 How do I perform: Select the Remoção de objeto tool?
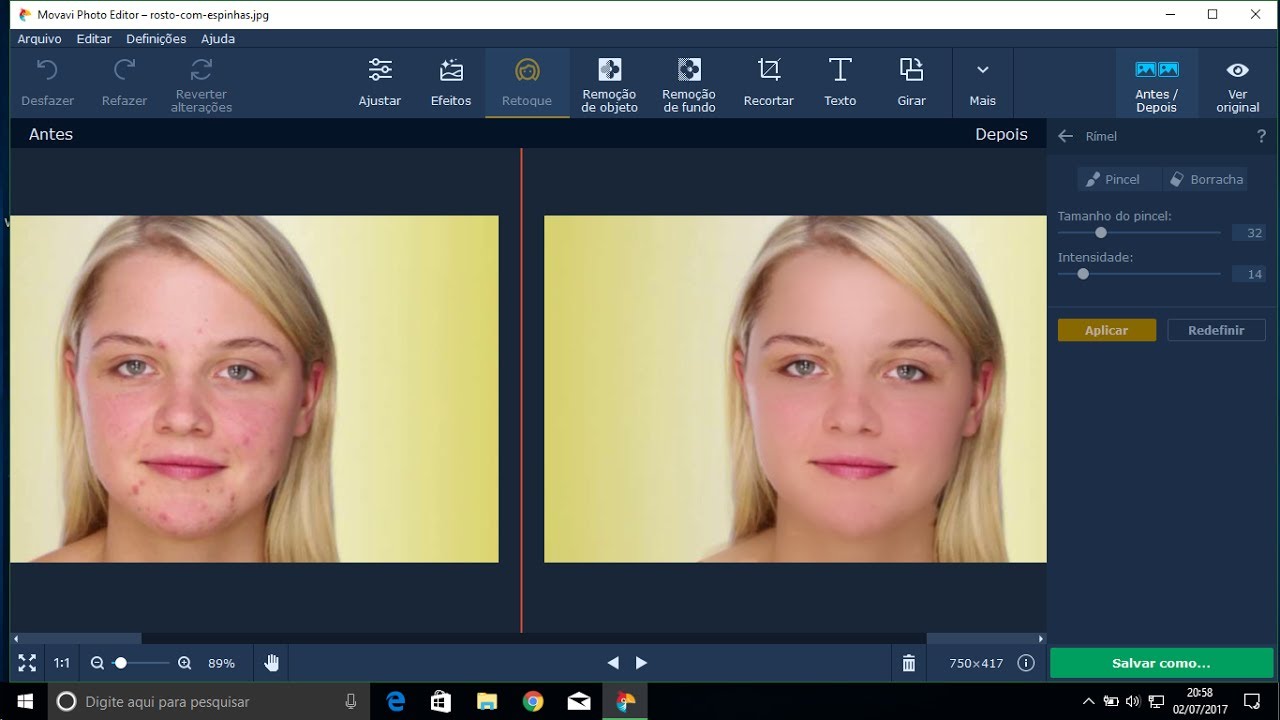609,84
